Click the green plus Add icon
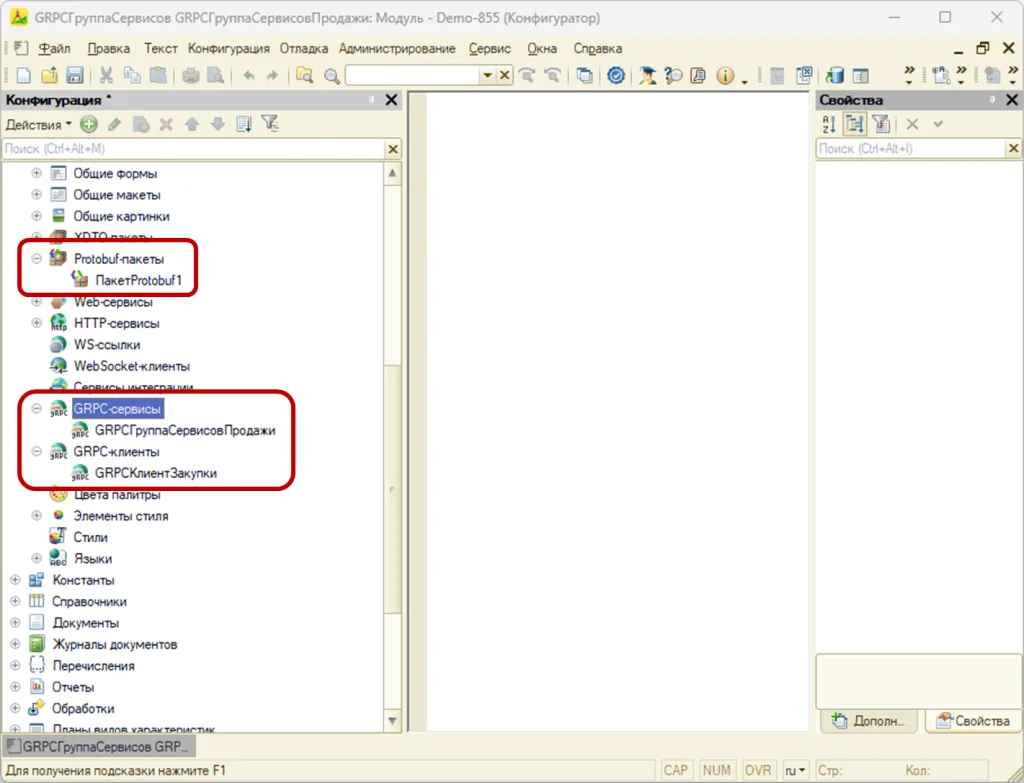Screen dimensions: 1024x783 (x=89, y=124)
